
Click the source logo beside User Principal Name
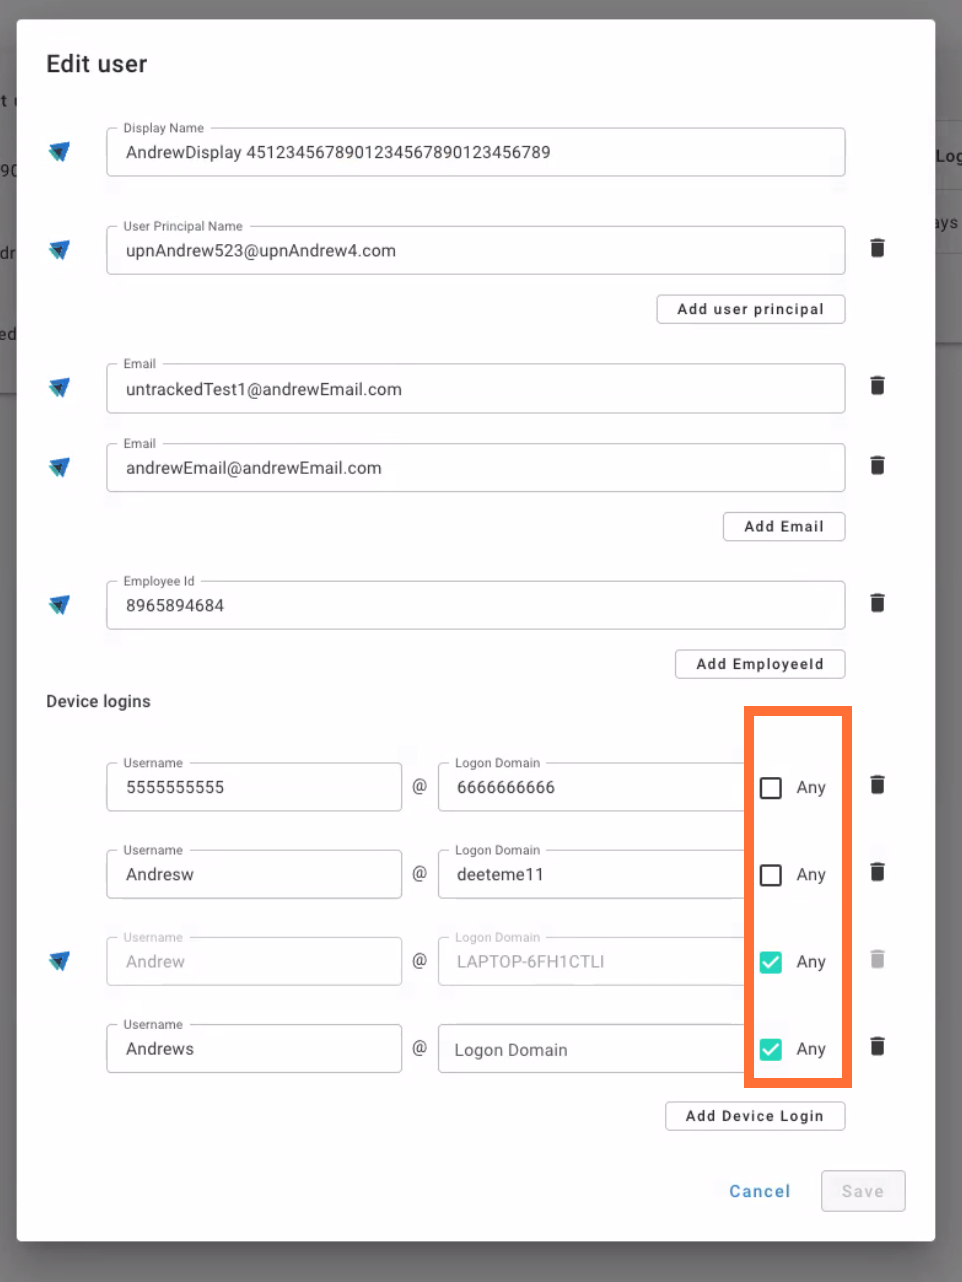tap(60, 250)
